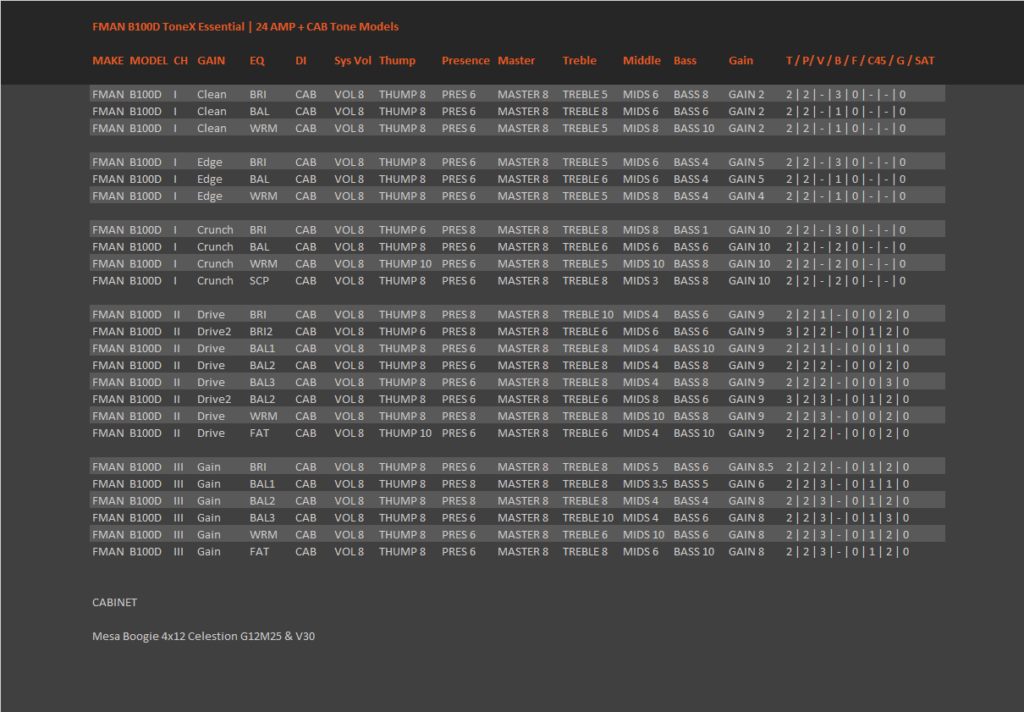1024x712 pixels.
Task: Select GAIN 4 in the Edge WRM row
Action: [x=746, y=196]
